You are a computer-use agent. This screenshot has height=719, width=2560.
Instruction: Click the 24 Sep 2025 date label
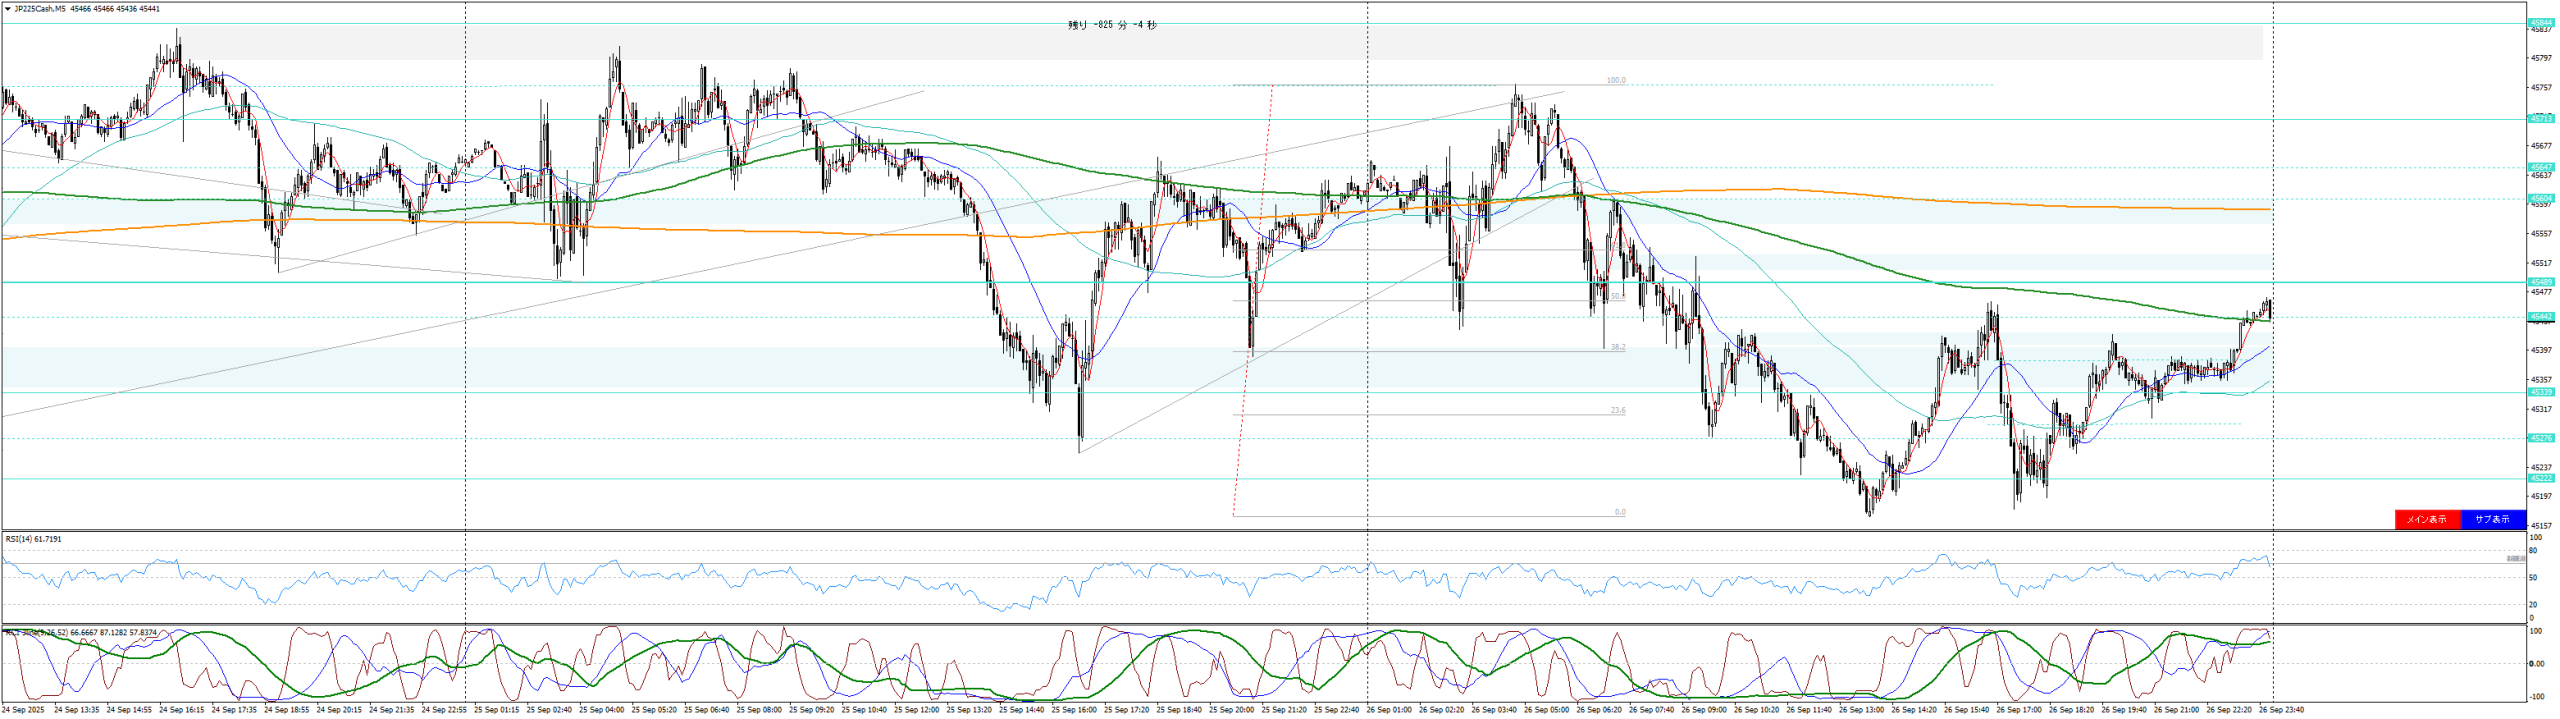23,710
